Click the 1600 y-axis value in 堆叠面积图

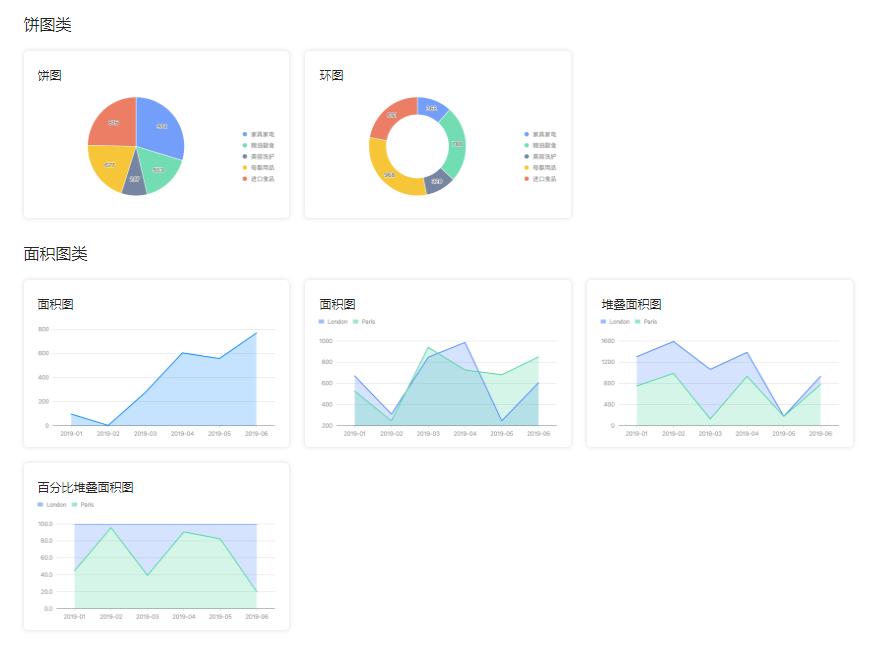pyautogui.click(x=608, y=341)
